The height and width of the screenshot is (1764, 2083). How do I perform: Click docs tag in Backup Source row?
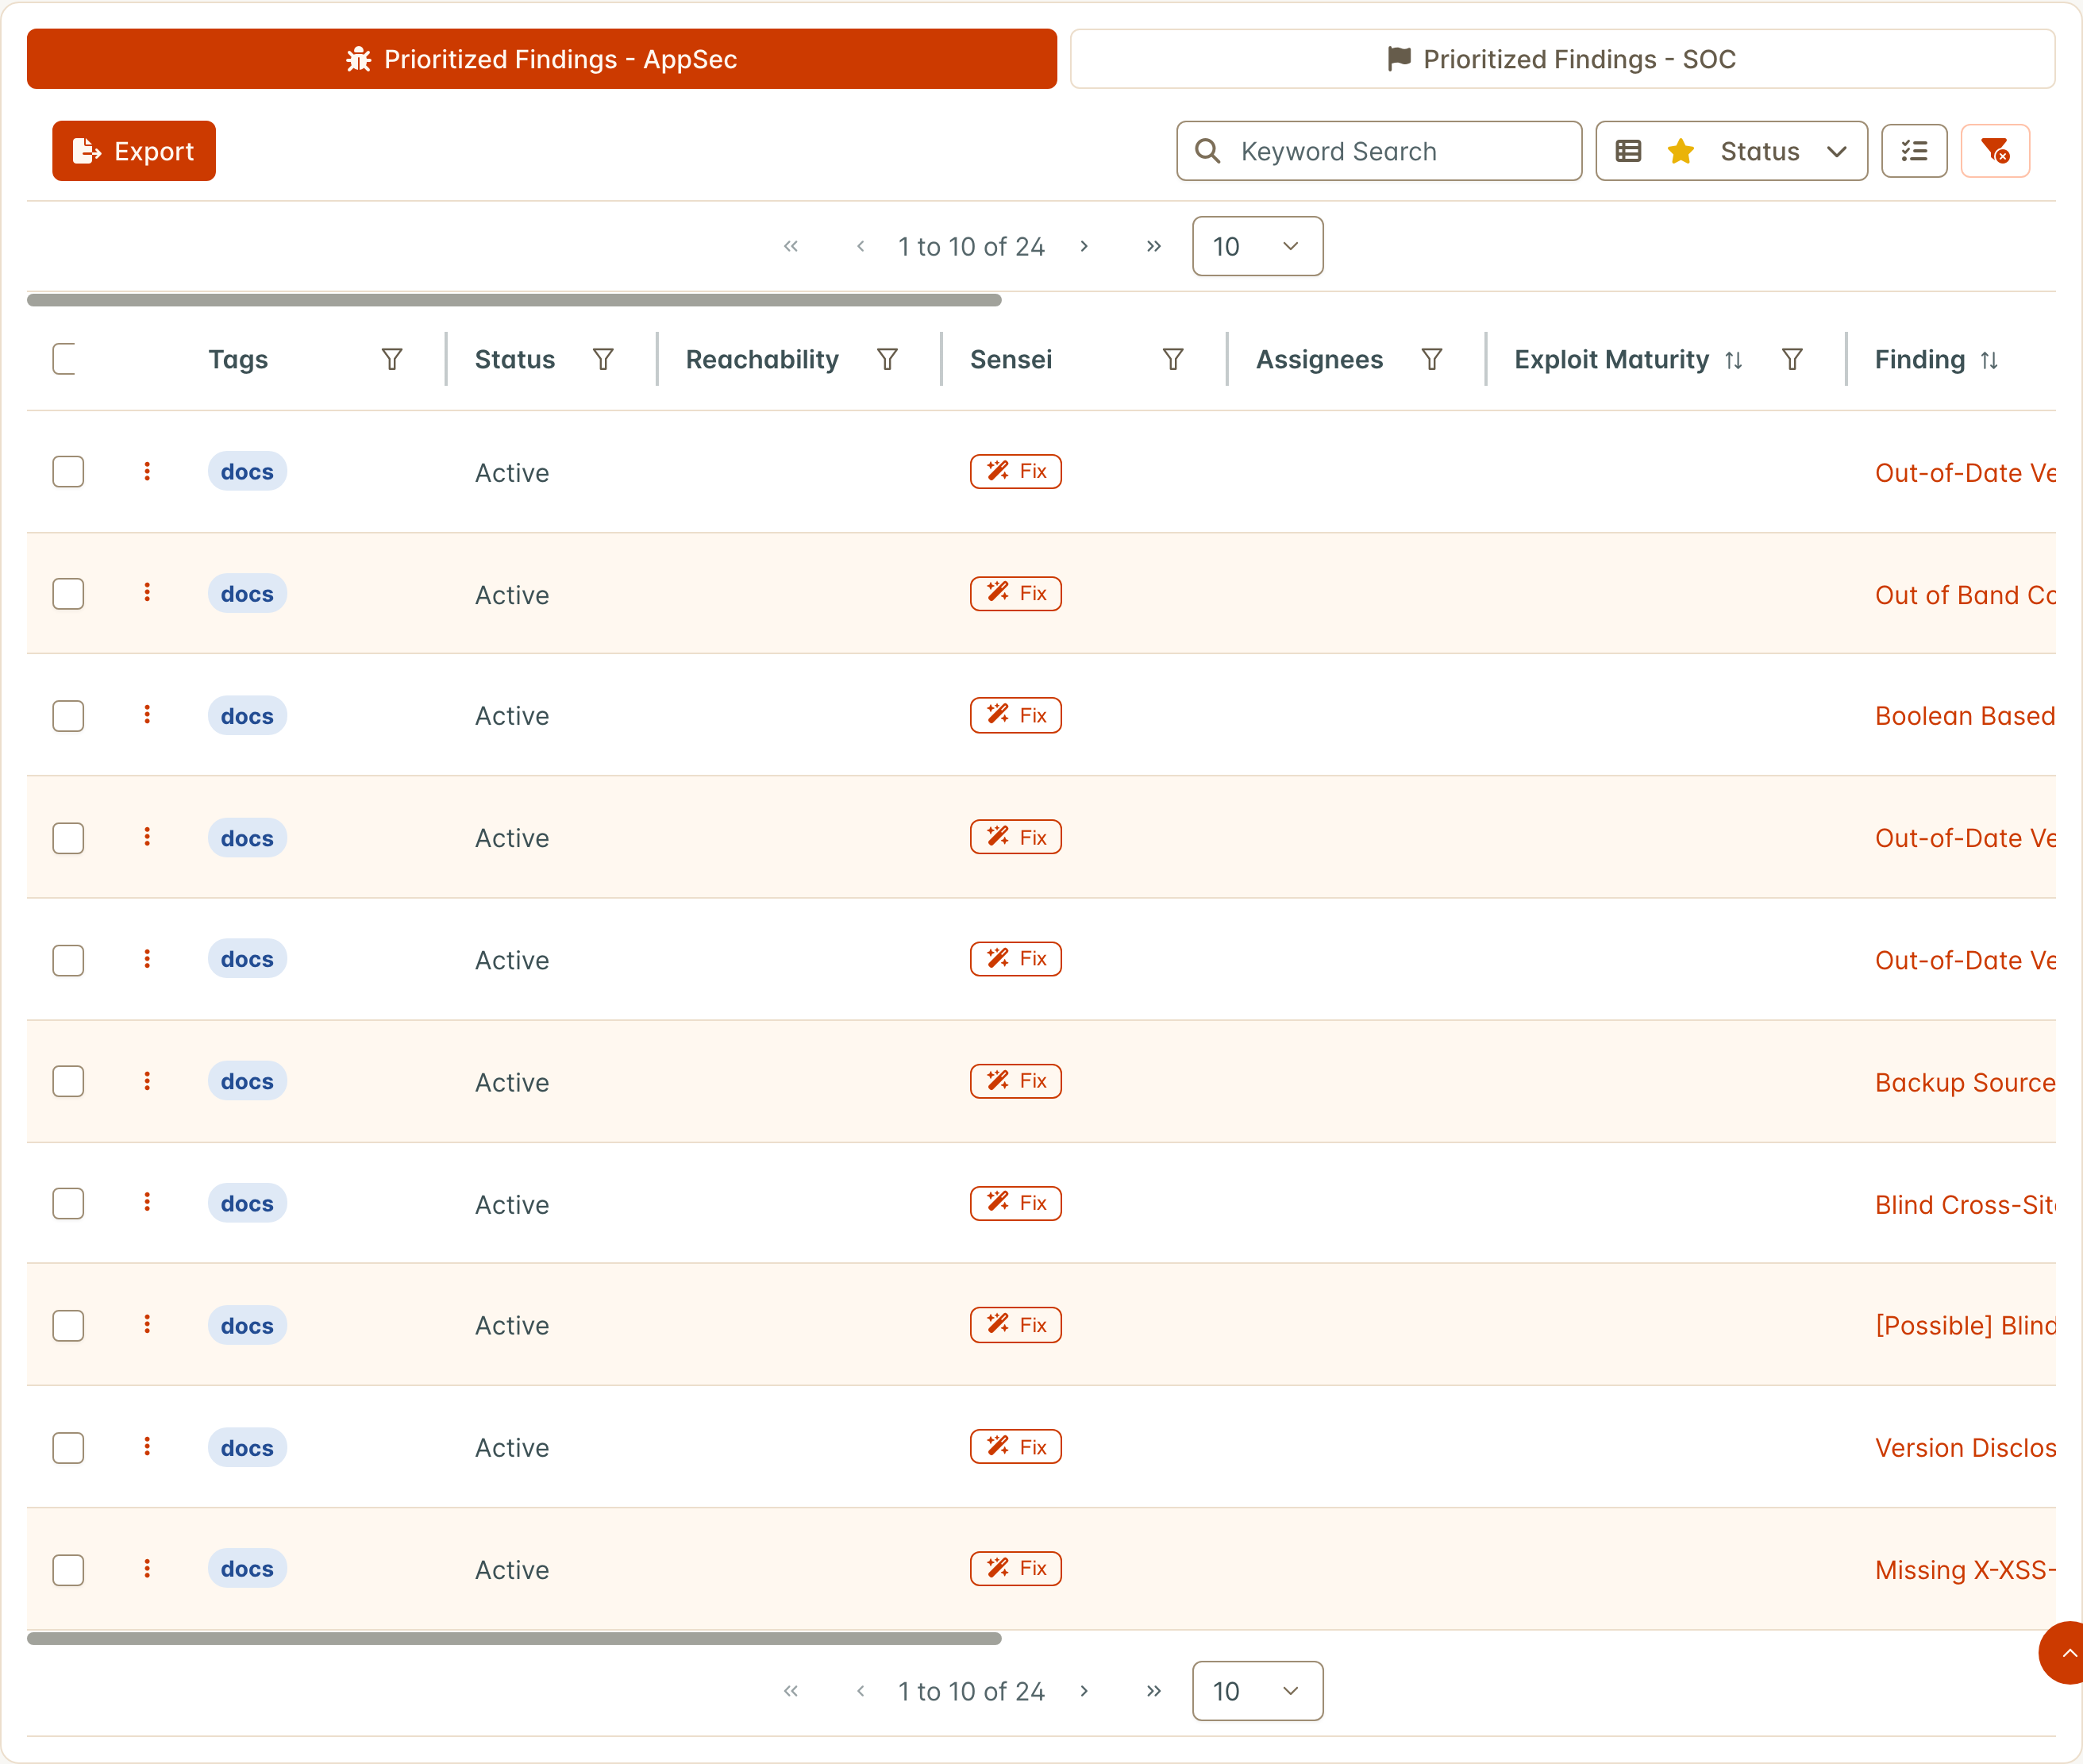(247, 1081)
